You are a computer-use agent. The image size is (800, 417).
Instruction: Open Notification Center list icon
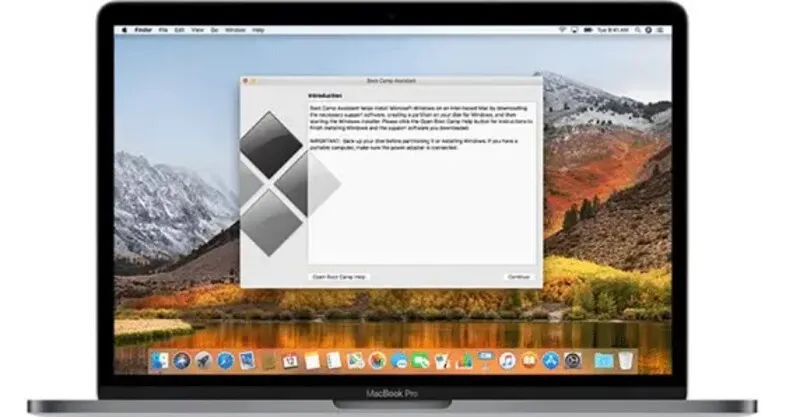tap(661, 30)
